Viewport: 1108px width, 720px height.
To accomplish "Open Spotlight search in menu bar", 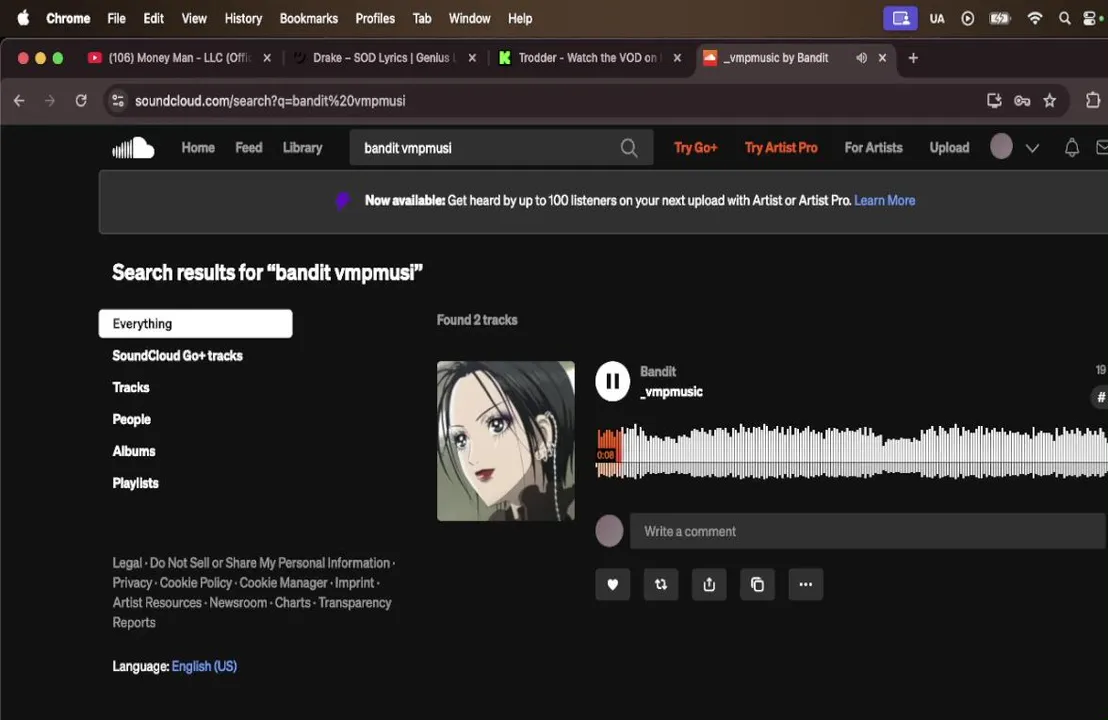I will pyautogui.click(x=1064, y=18).
